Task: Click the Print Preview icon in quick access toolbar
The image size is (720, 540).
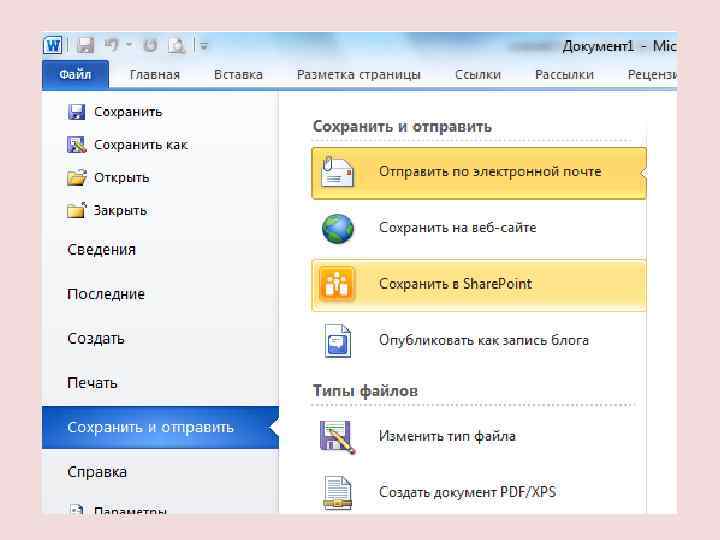Action: pyautogui.click(x=177, y=45)
